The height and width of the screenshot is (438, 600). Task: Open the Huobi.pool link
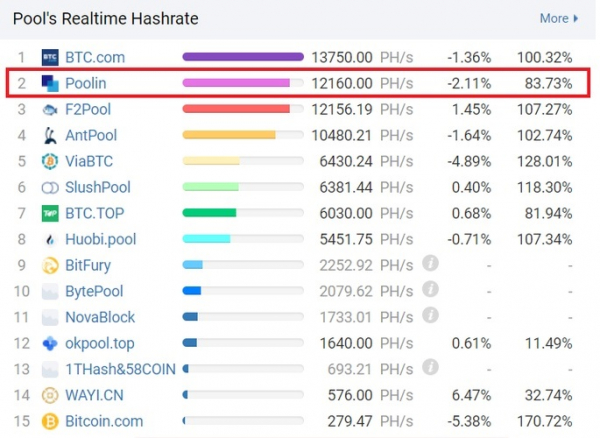(x=101, y=239)
